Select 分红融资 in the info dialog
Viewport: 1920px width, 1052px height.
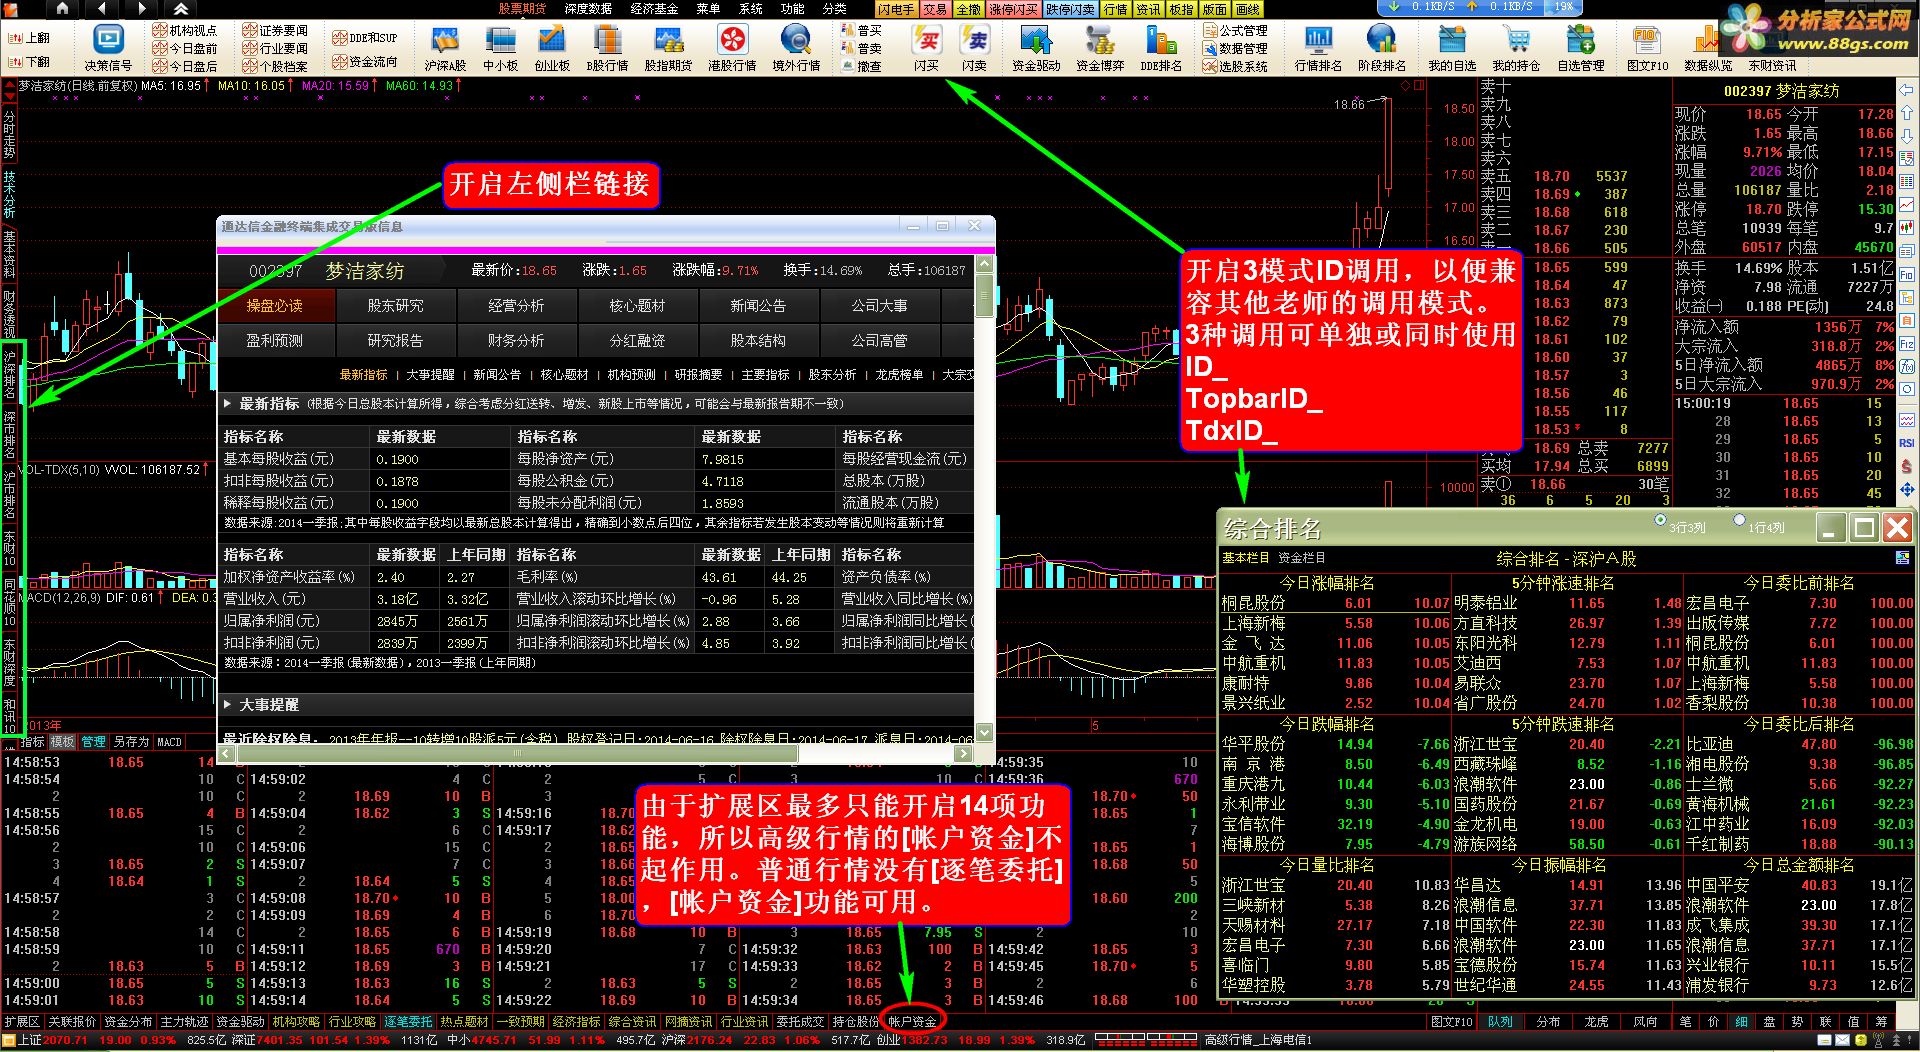pyautogui.click(x=637, y=340)
